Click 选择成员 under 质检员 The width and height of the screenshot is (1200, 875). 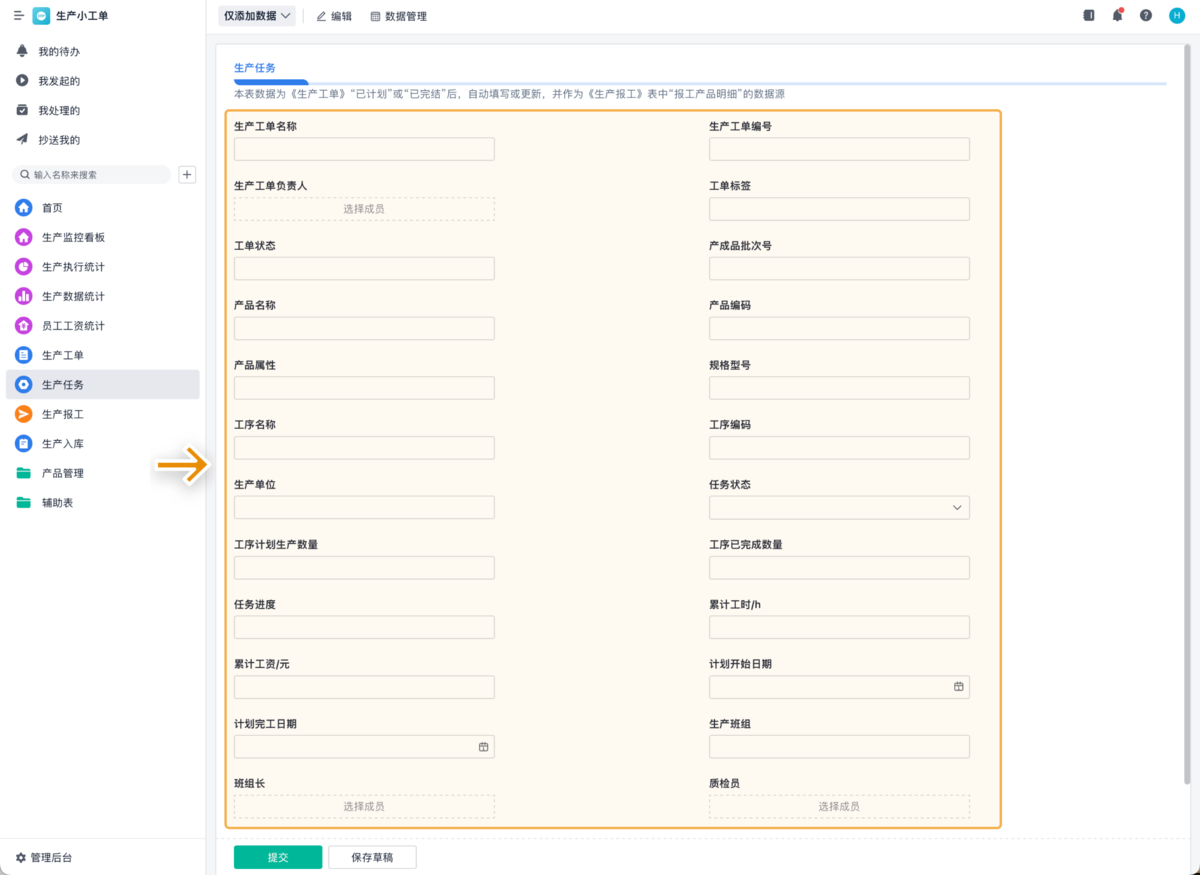[839, 806]
